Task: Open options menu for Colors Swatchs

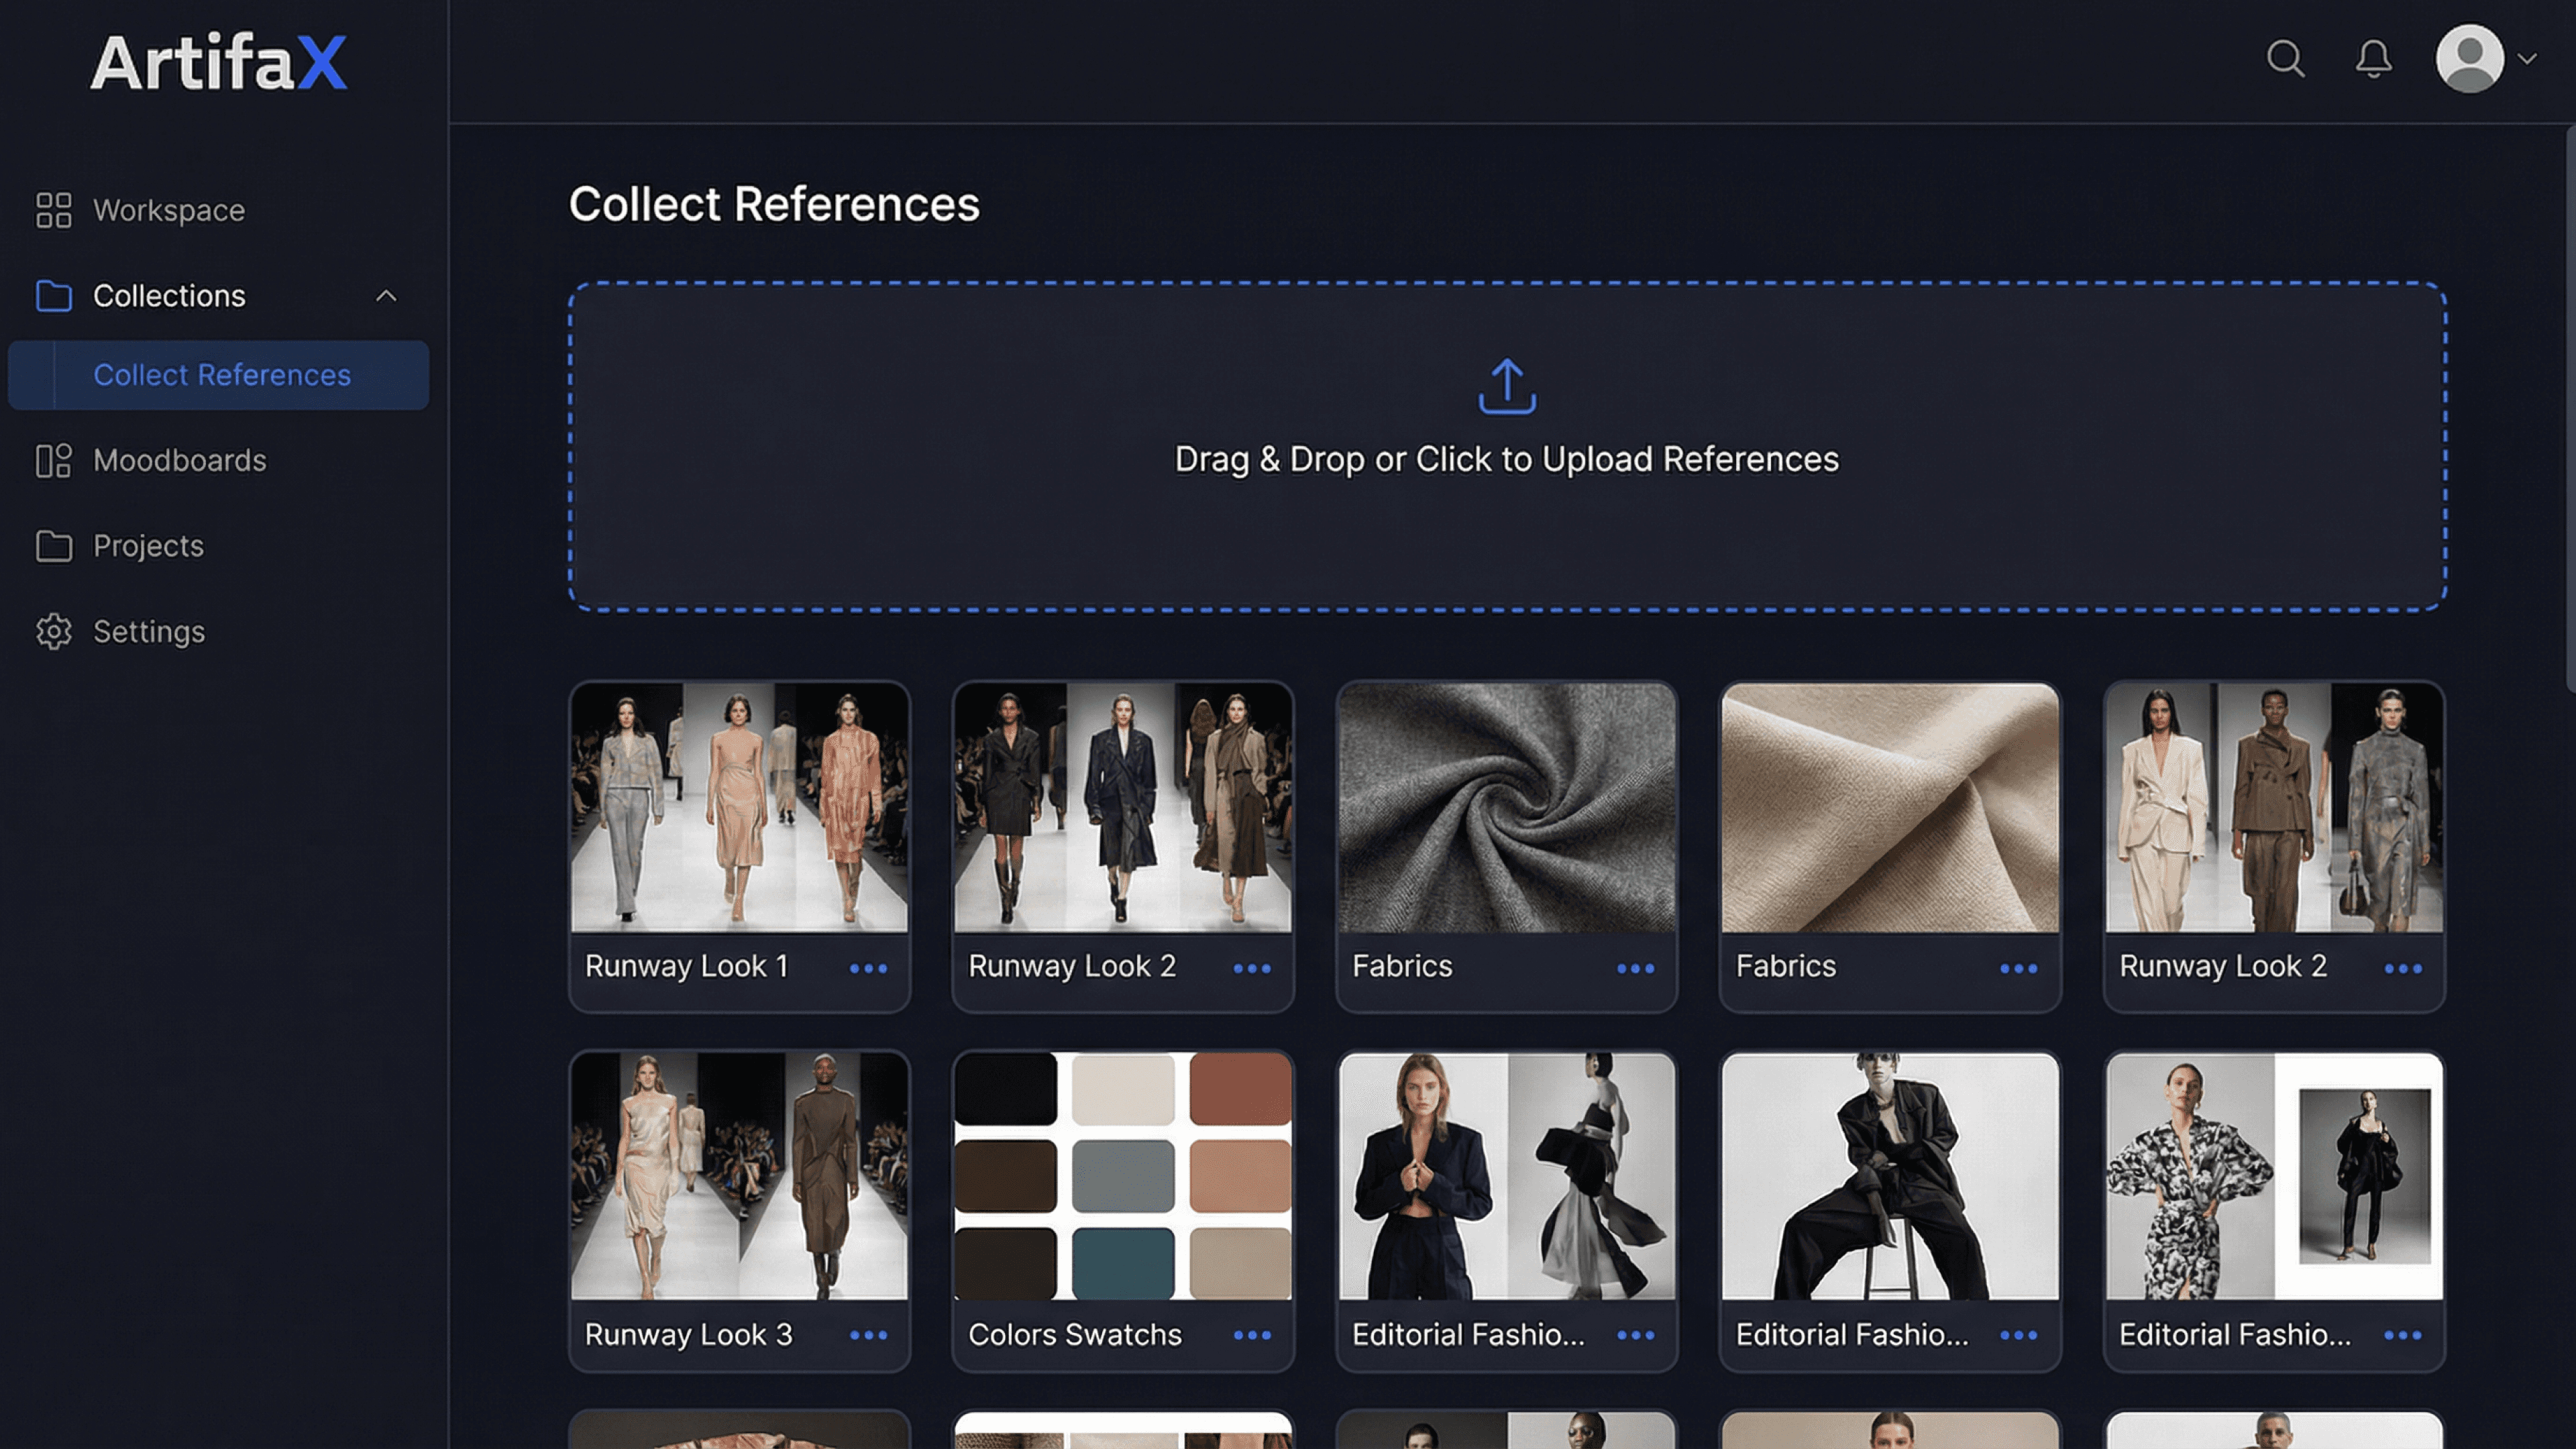Action: pyautogui.click(x=1251, y=1335)
